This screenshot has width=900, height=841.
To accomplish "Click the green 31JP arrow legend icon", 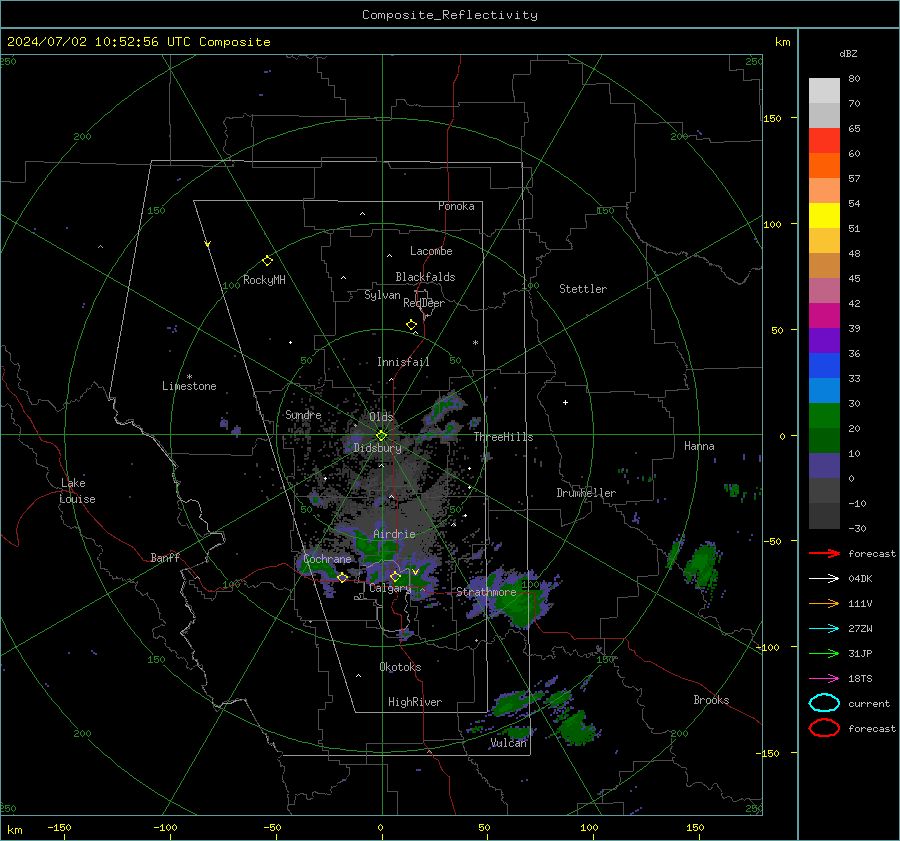I will tap(824, 653).
